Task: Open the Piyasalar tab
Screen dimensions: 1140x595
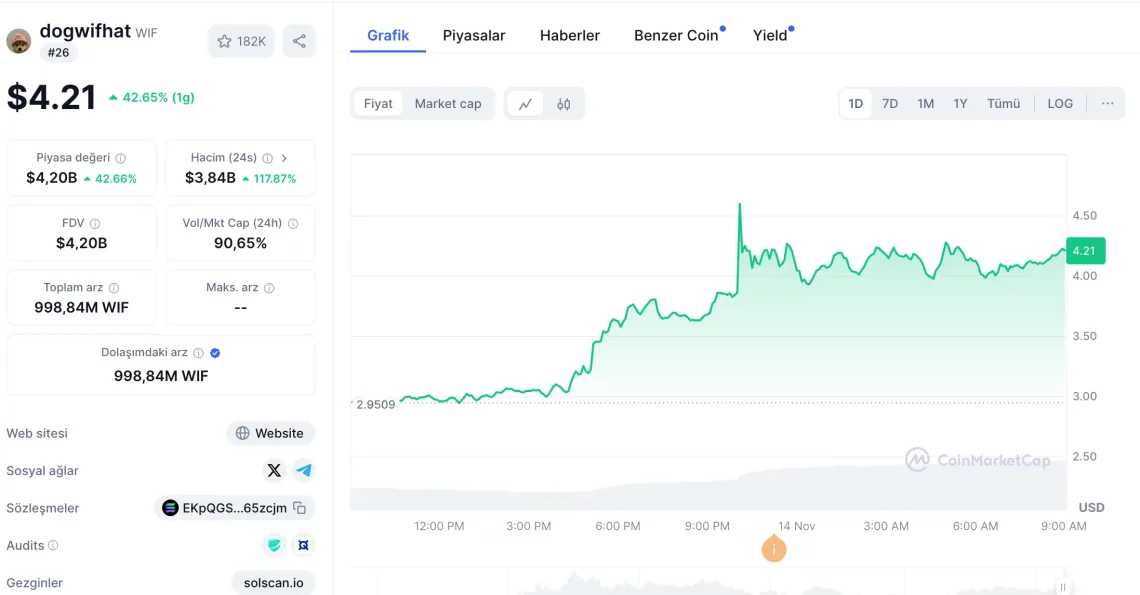Action: pos(474,36)
